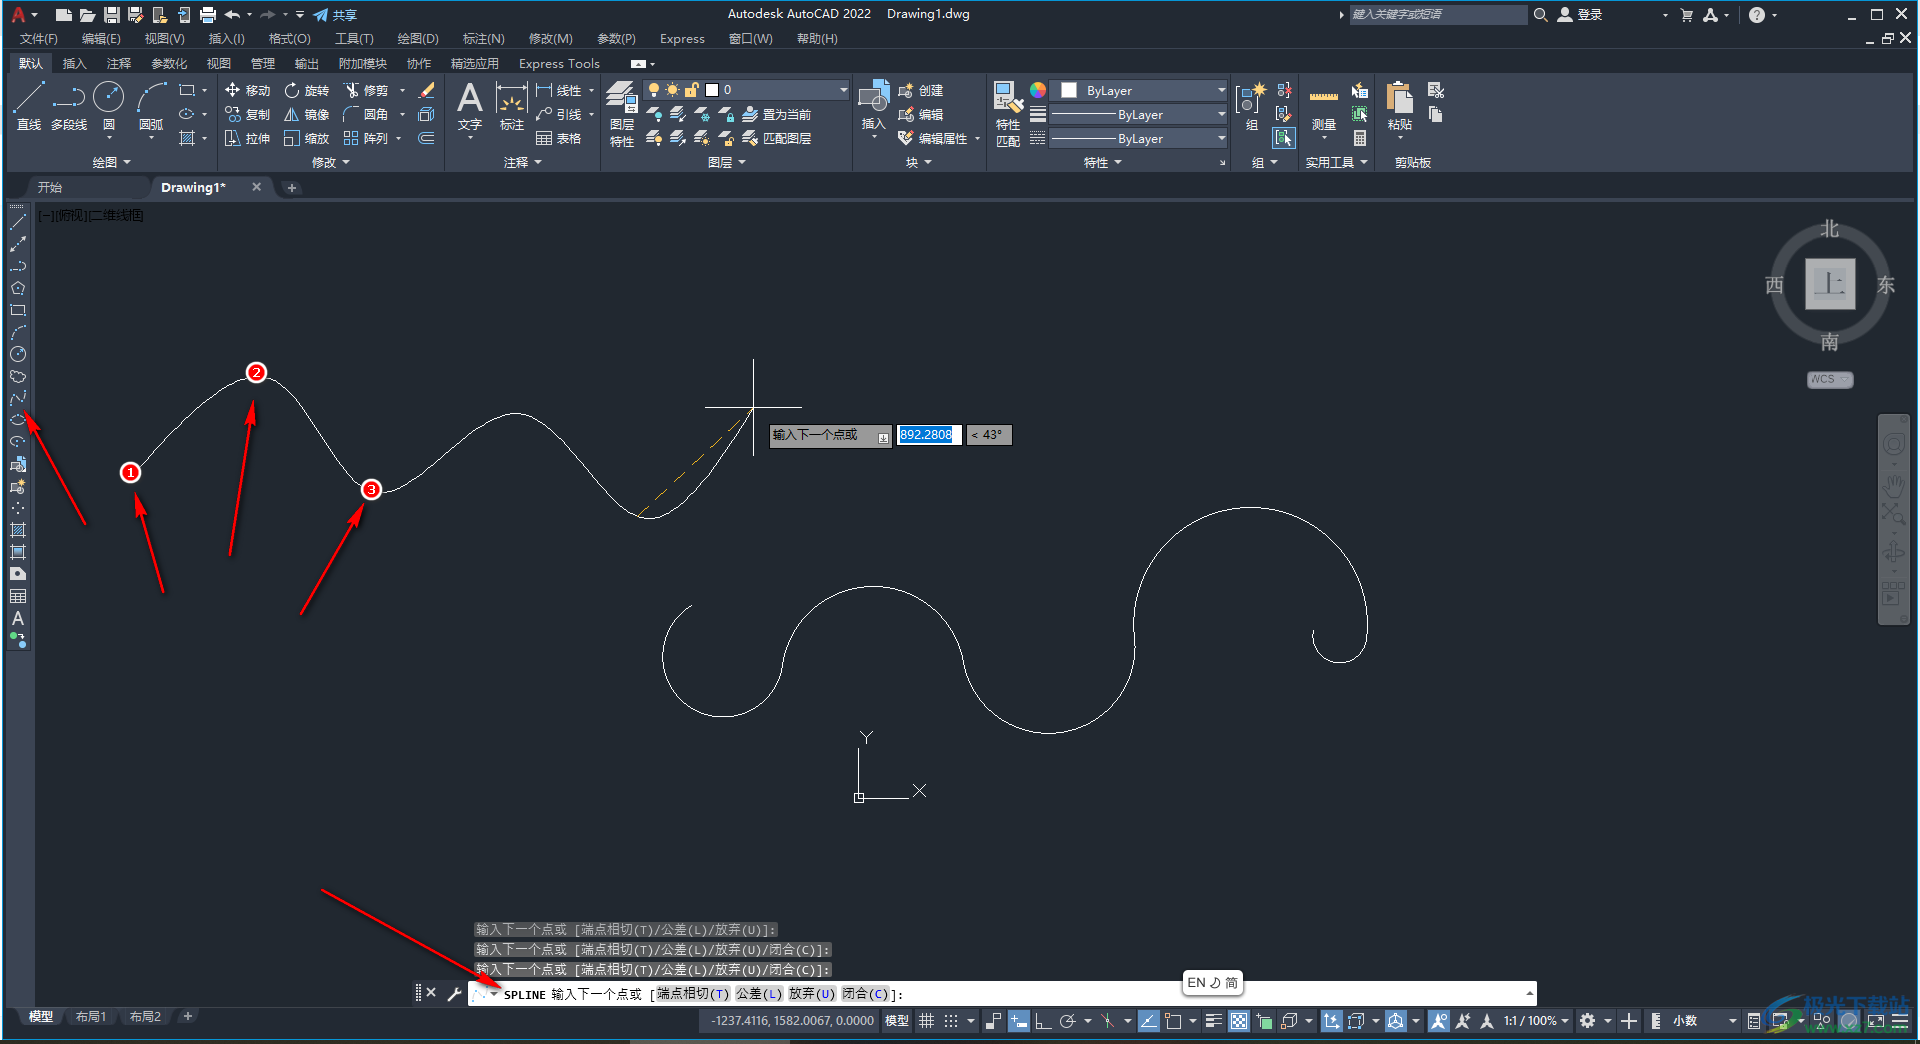Switch to the 插入 ribbon tab
Image resolution: width=1920 pixels, height=1044 pixels.
pos(74,64)
